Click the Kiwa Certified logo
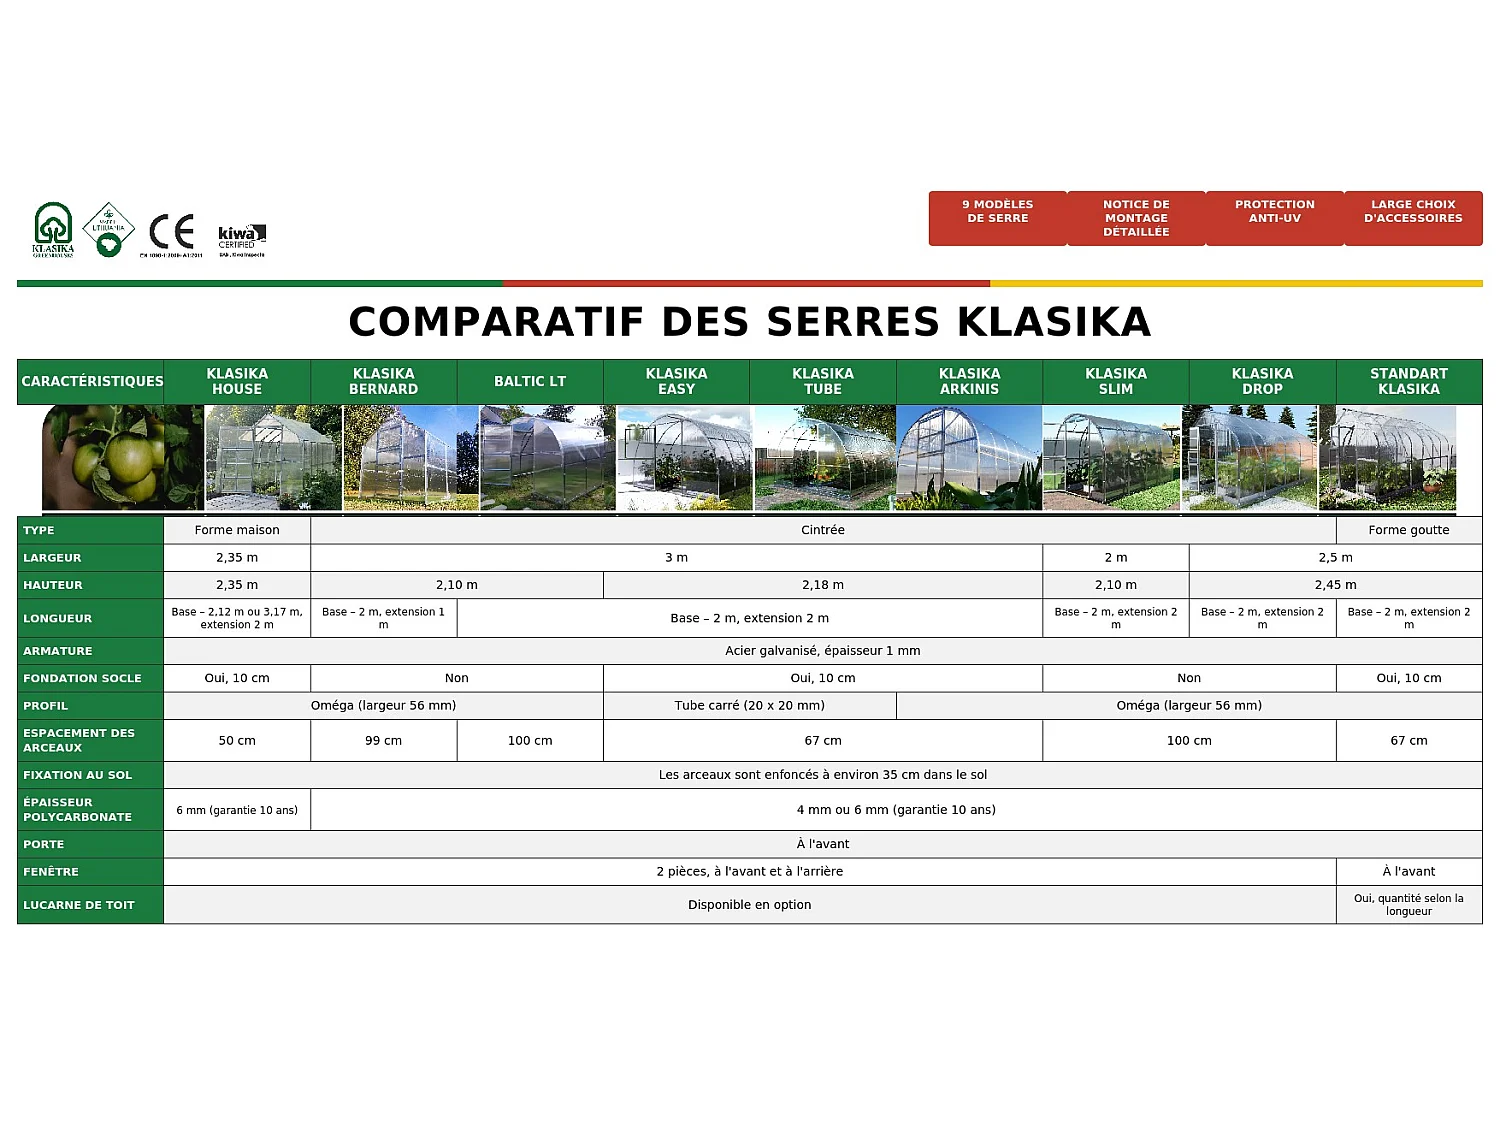This screenshot has height=1125, width=1500. [241, 240]
